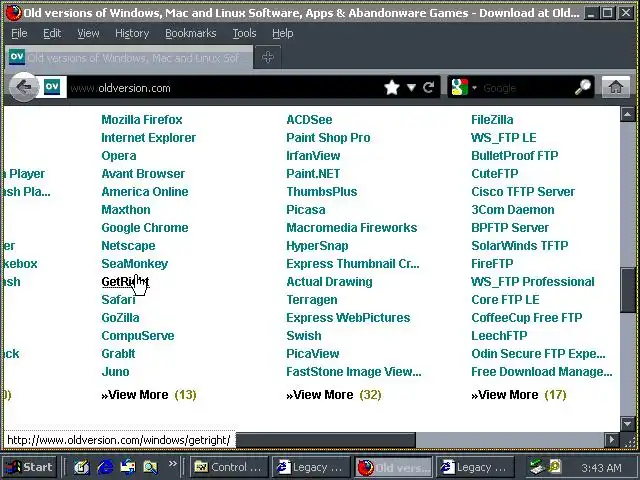640x480 pixels.
Task: Click the vertical scrollbar thumb
Action: coord(628,290)
